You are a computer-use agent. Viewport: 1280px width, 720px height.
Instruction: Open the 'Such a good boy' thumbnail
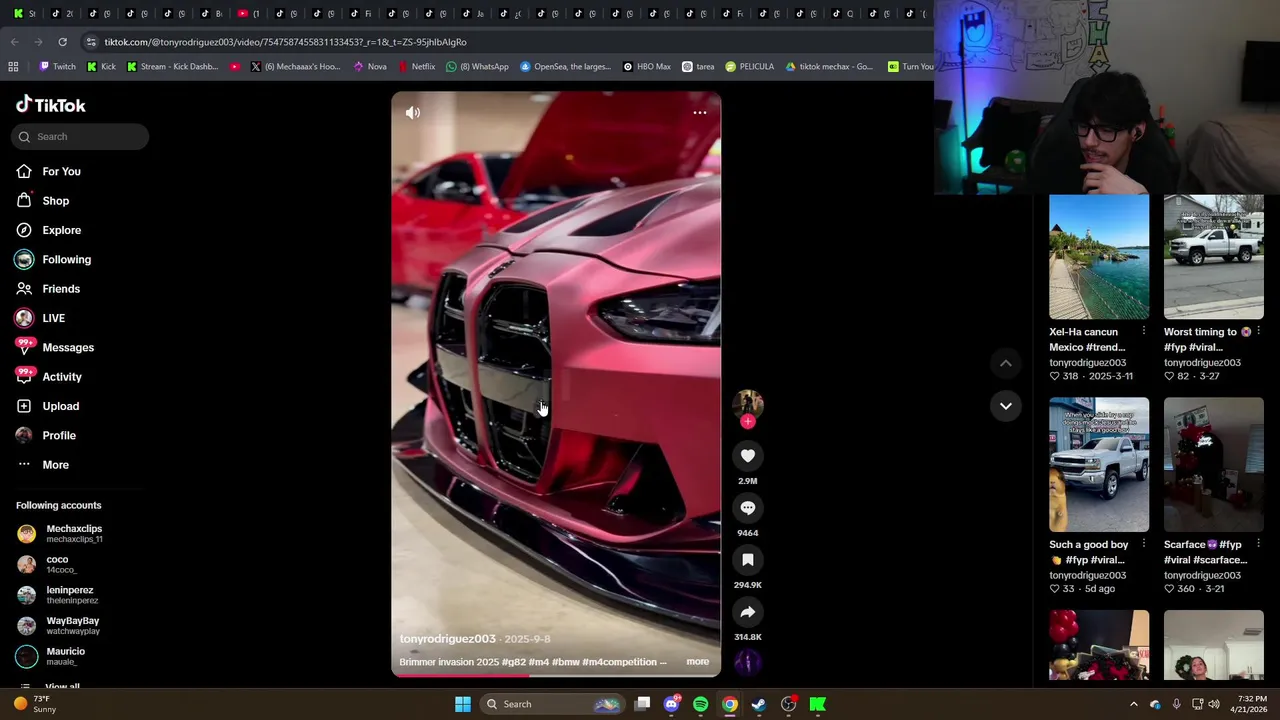(x=1099, y=465)
